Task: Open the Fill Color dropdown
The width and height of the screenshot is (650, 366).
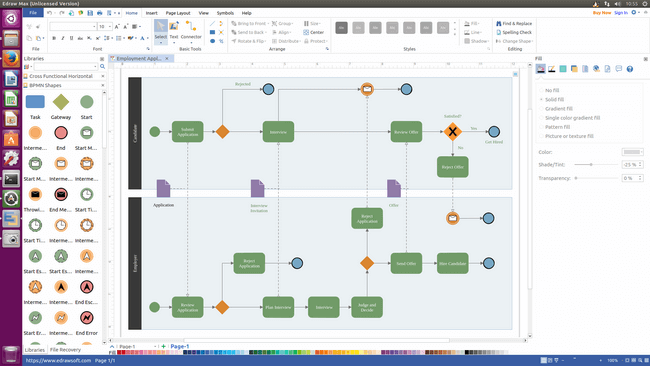Action: [x=633, y=152]
